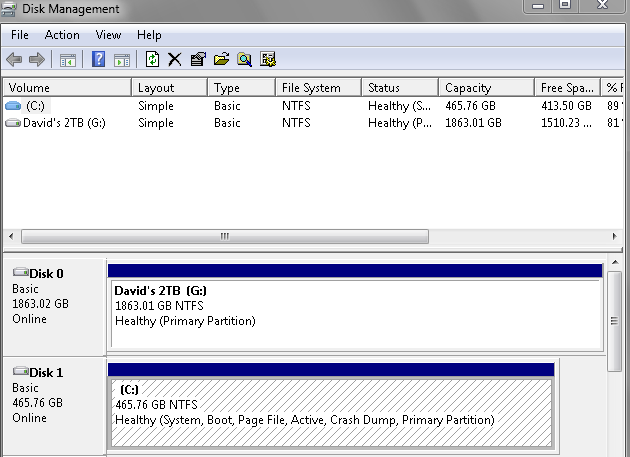Click the Healthy (Primary Partition) text
The width and height of the screenshot is (630, 457).
[185, 321]
